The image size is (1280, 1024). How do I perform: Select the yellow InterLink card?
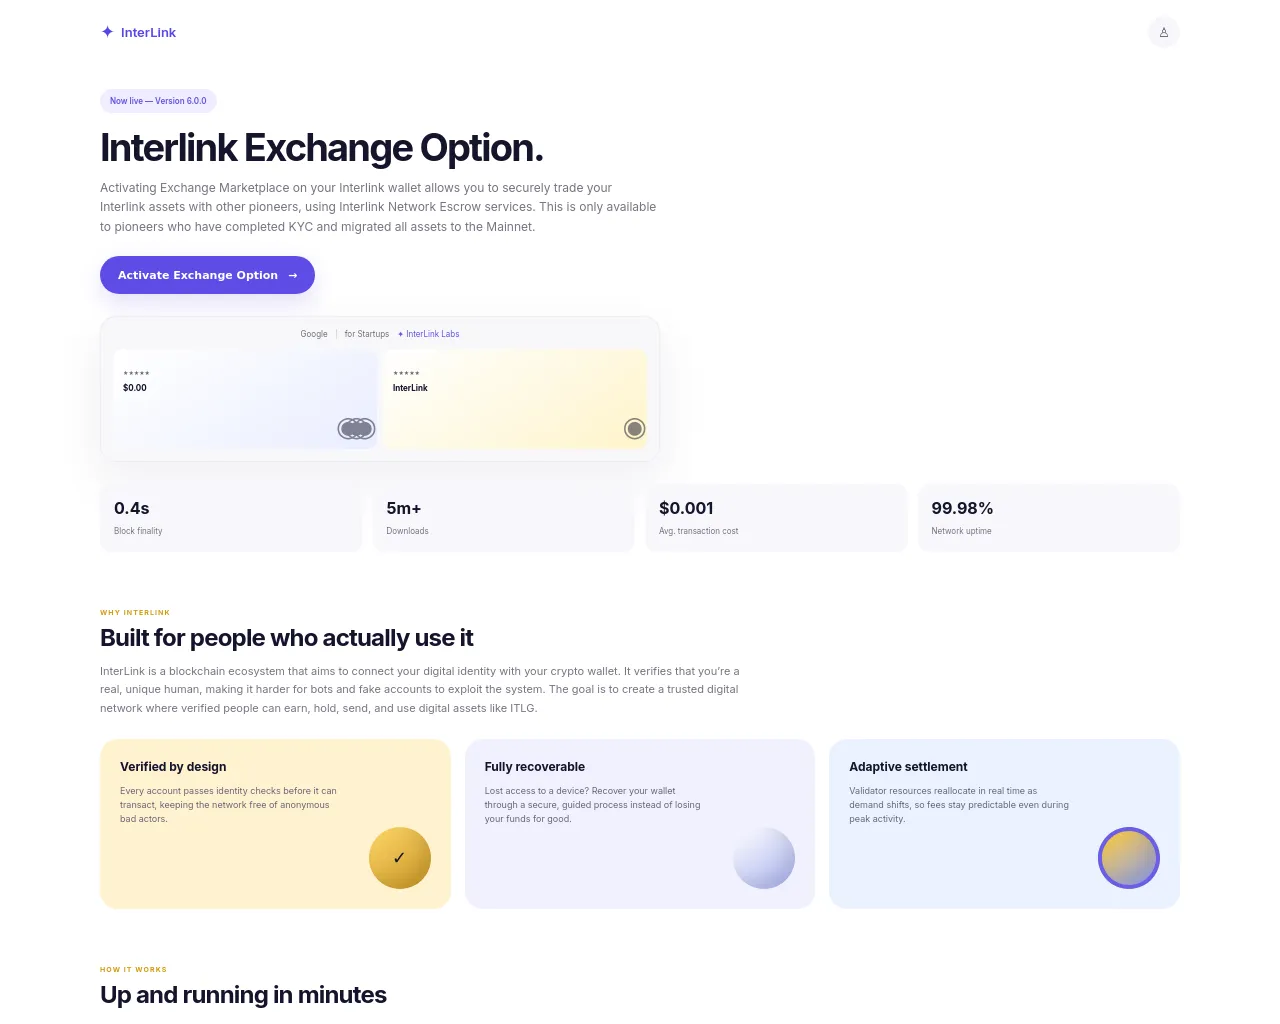[514, 399]
